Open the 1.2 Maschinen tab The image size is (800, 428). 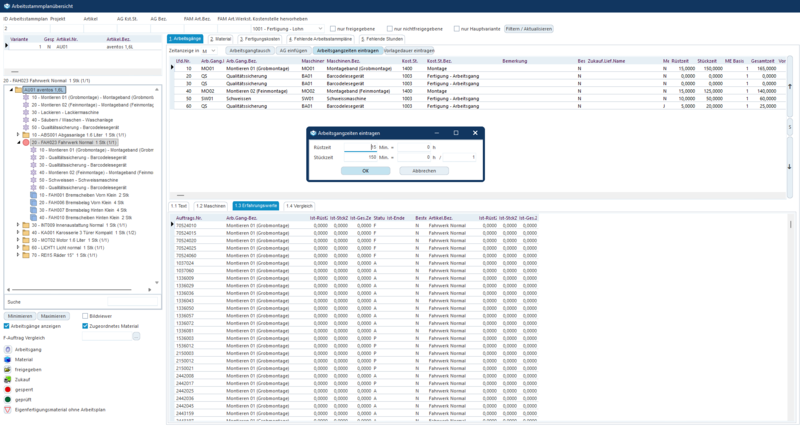coord(212,205)
